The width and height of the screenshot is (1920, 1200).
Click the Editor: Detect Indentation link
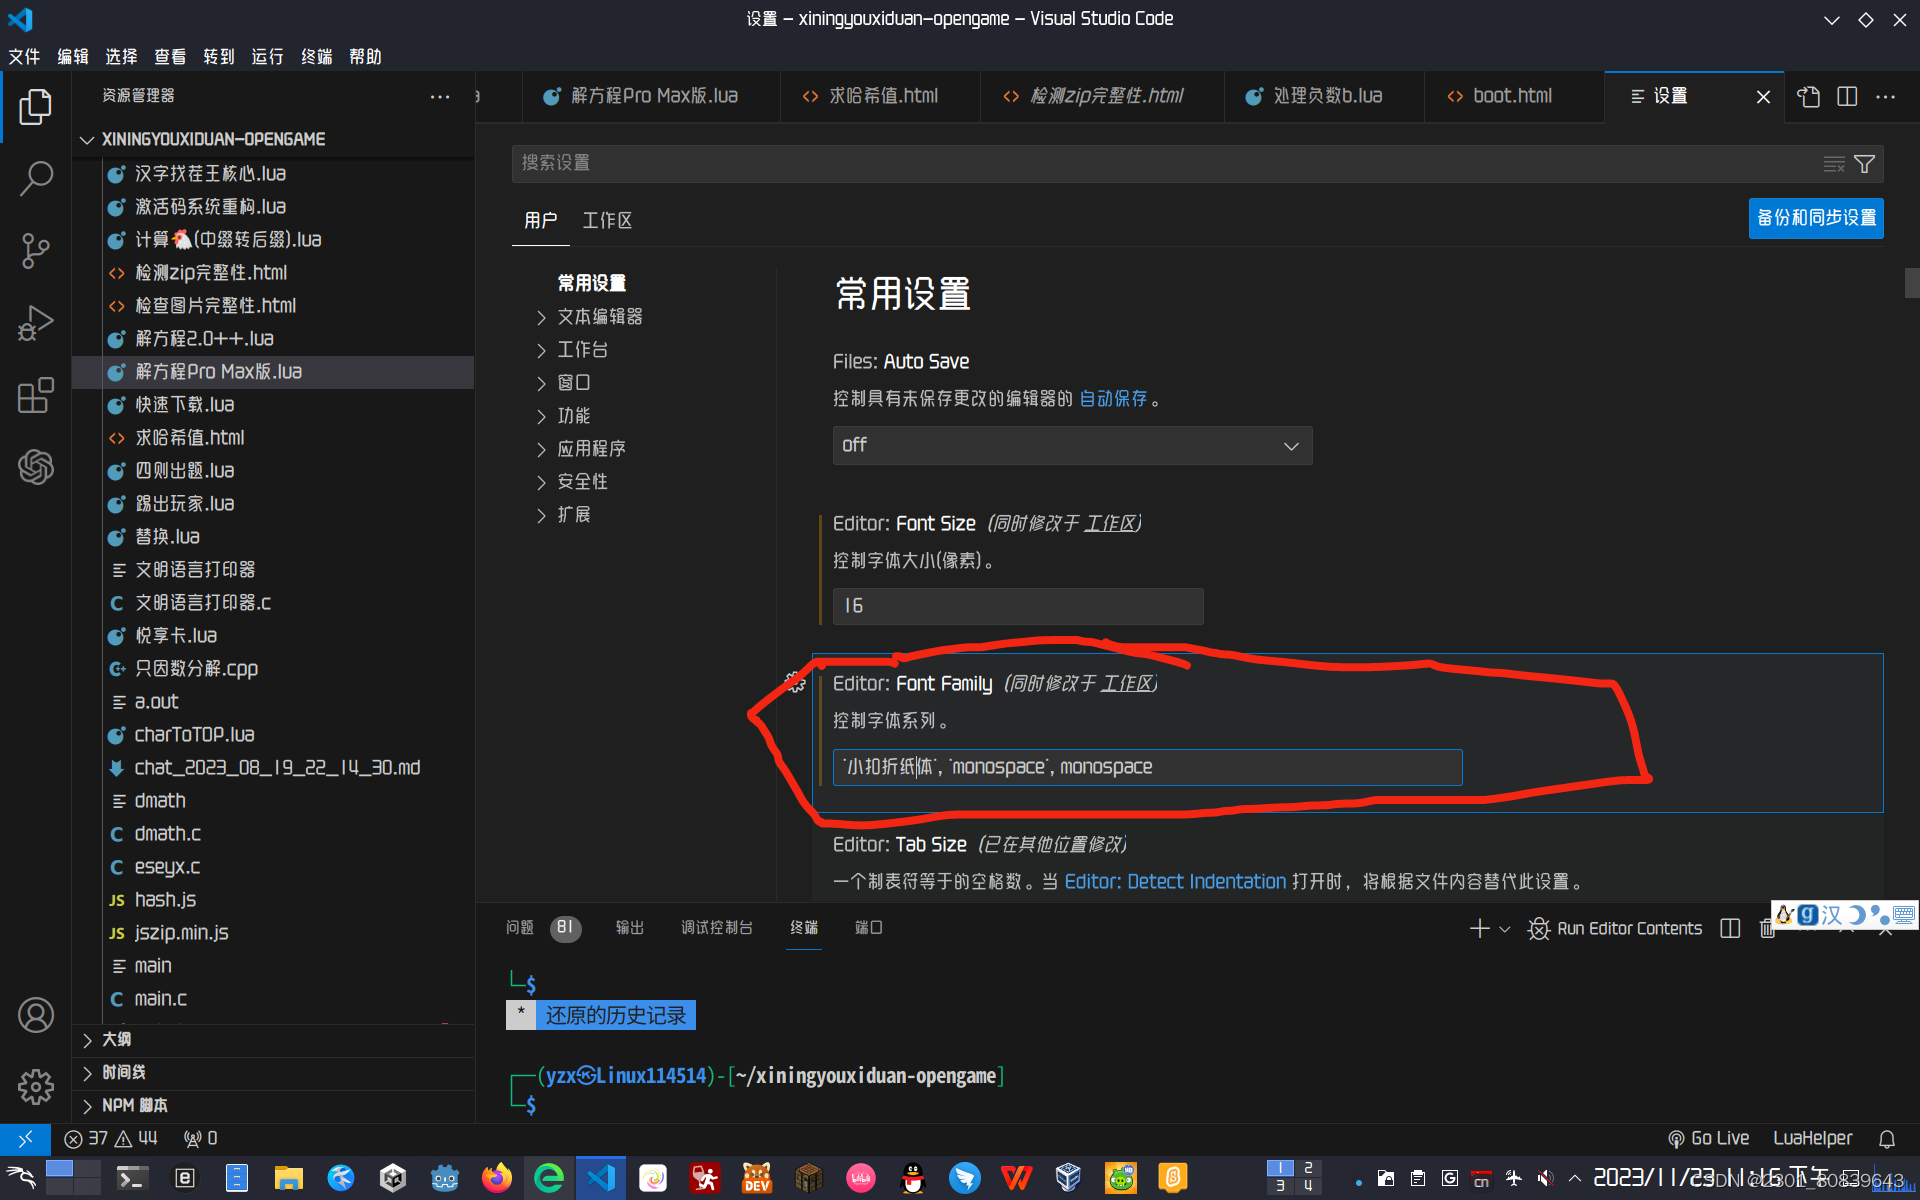tap(1175, 882)
